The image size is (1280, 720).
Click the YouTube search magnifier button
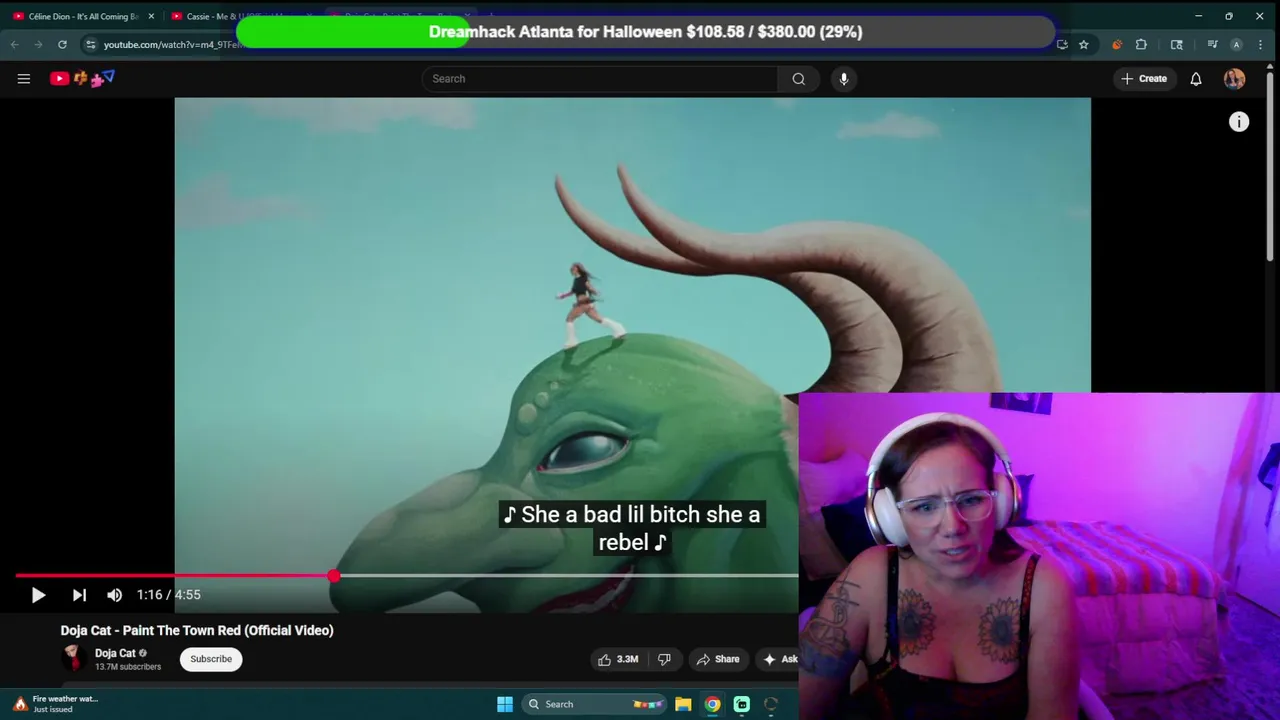(x=798, y=79)
